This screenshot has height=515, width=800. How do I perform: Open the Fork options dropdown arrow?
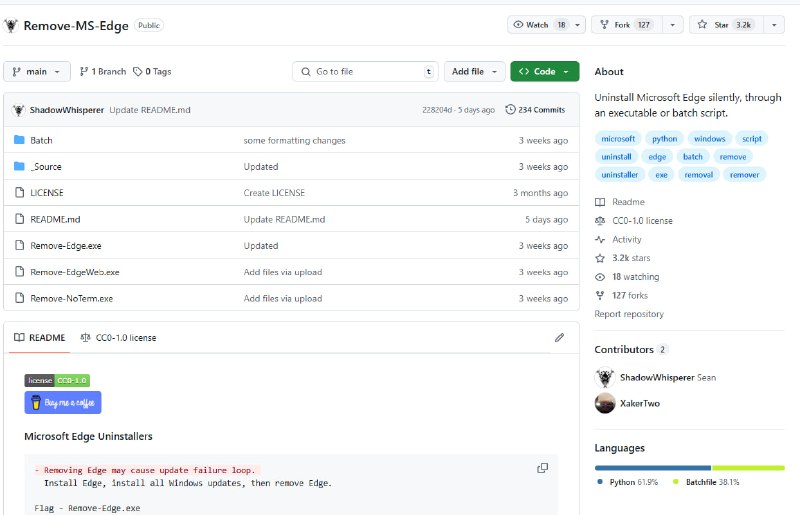[x=671, y=25]
